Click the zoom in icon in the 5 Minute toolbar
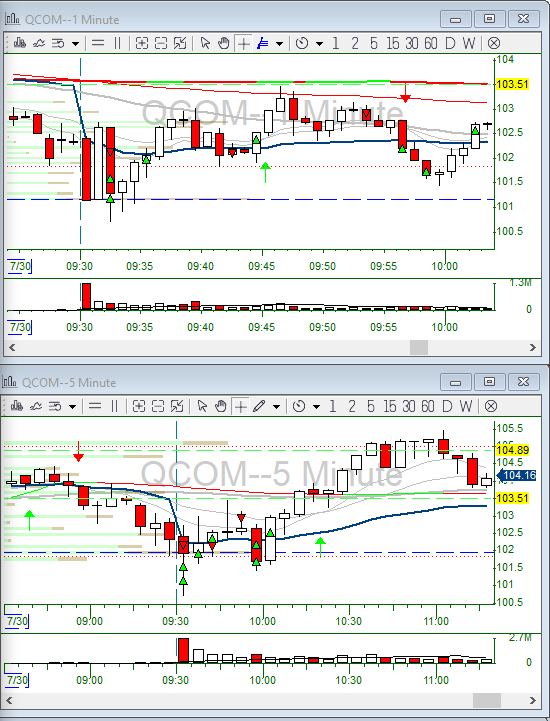The height and width of the screenshot is (721, 550). 139,406
